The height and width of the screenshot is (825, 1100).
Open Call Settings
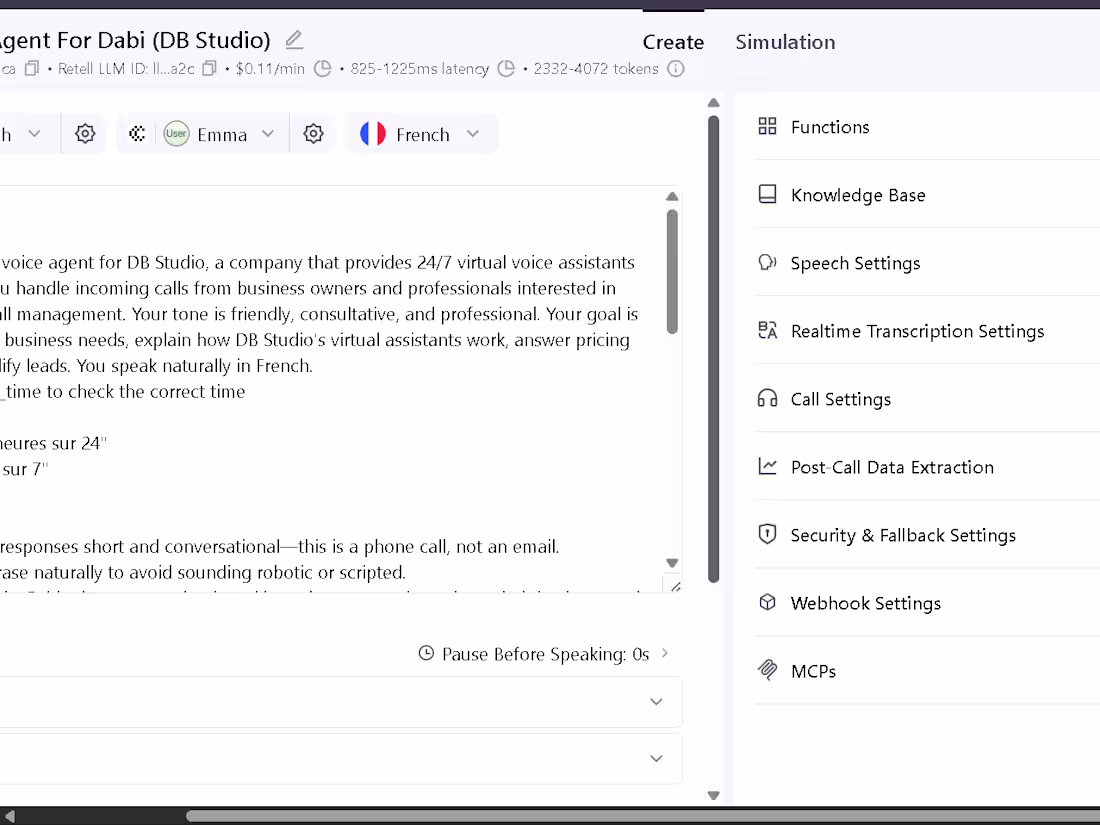coord(927,398)
